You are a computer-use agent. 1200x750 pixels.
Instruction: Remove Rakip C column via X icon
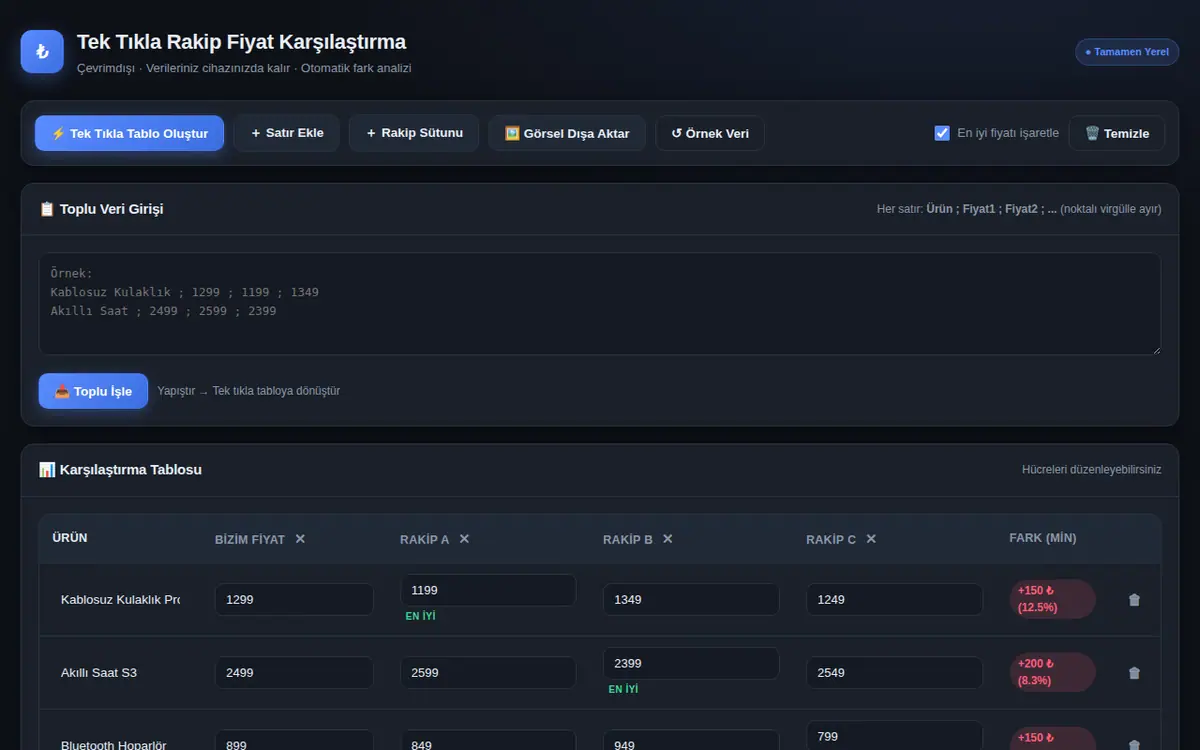point(871,539)
